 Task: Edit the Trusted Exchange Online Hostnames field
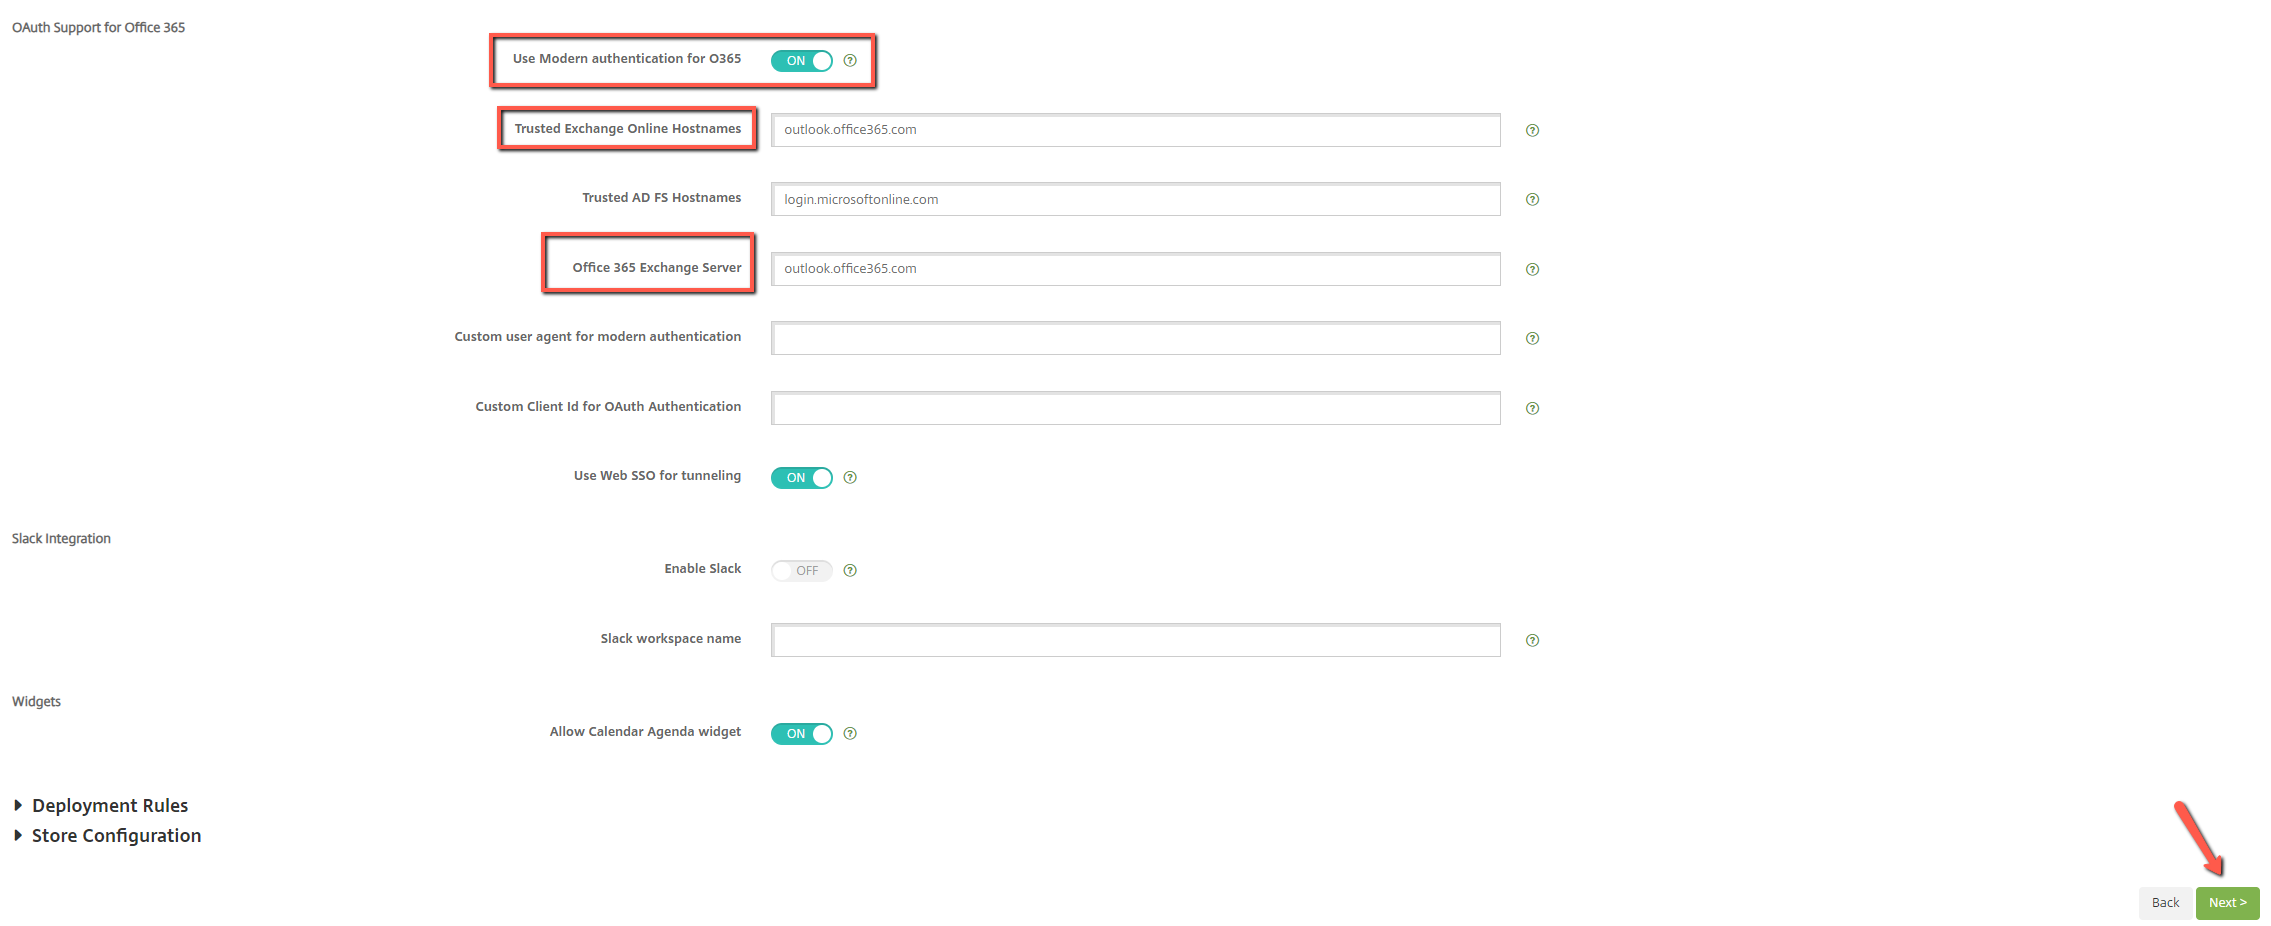click(x=1135, y=130)
